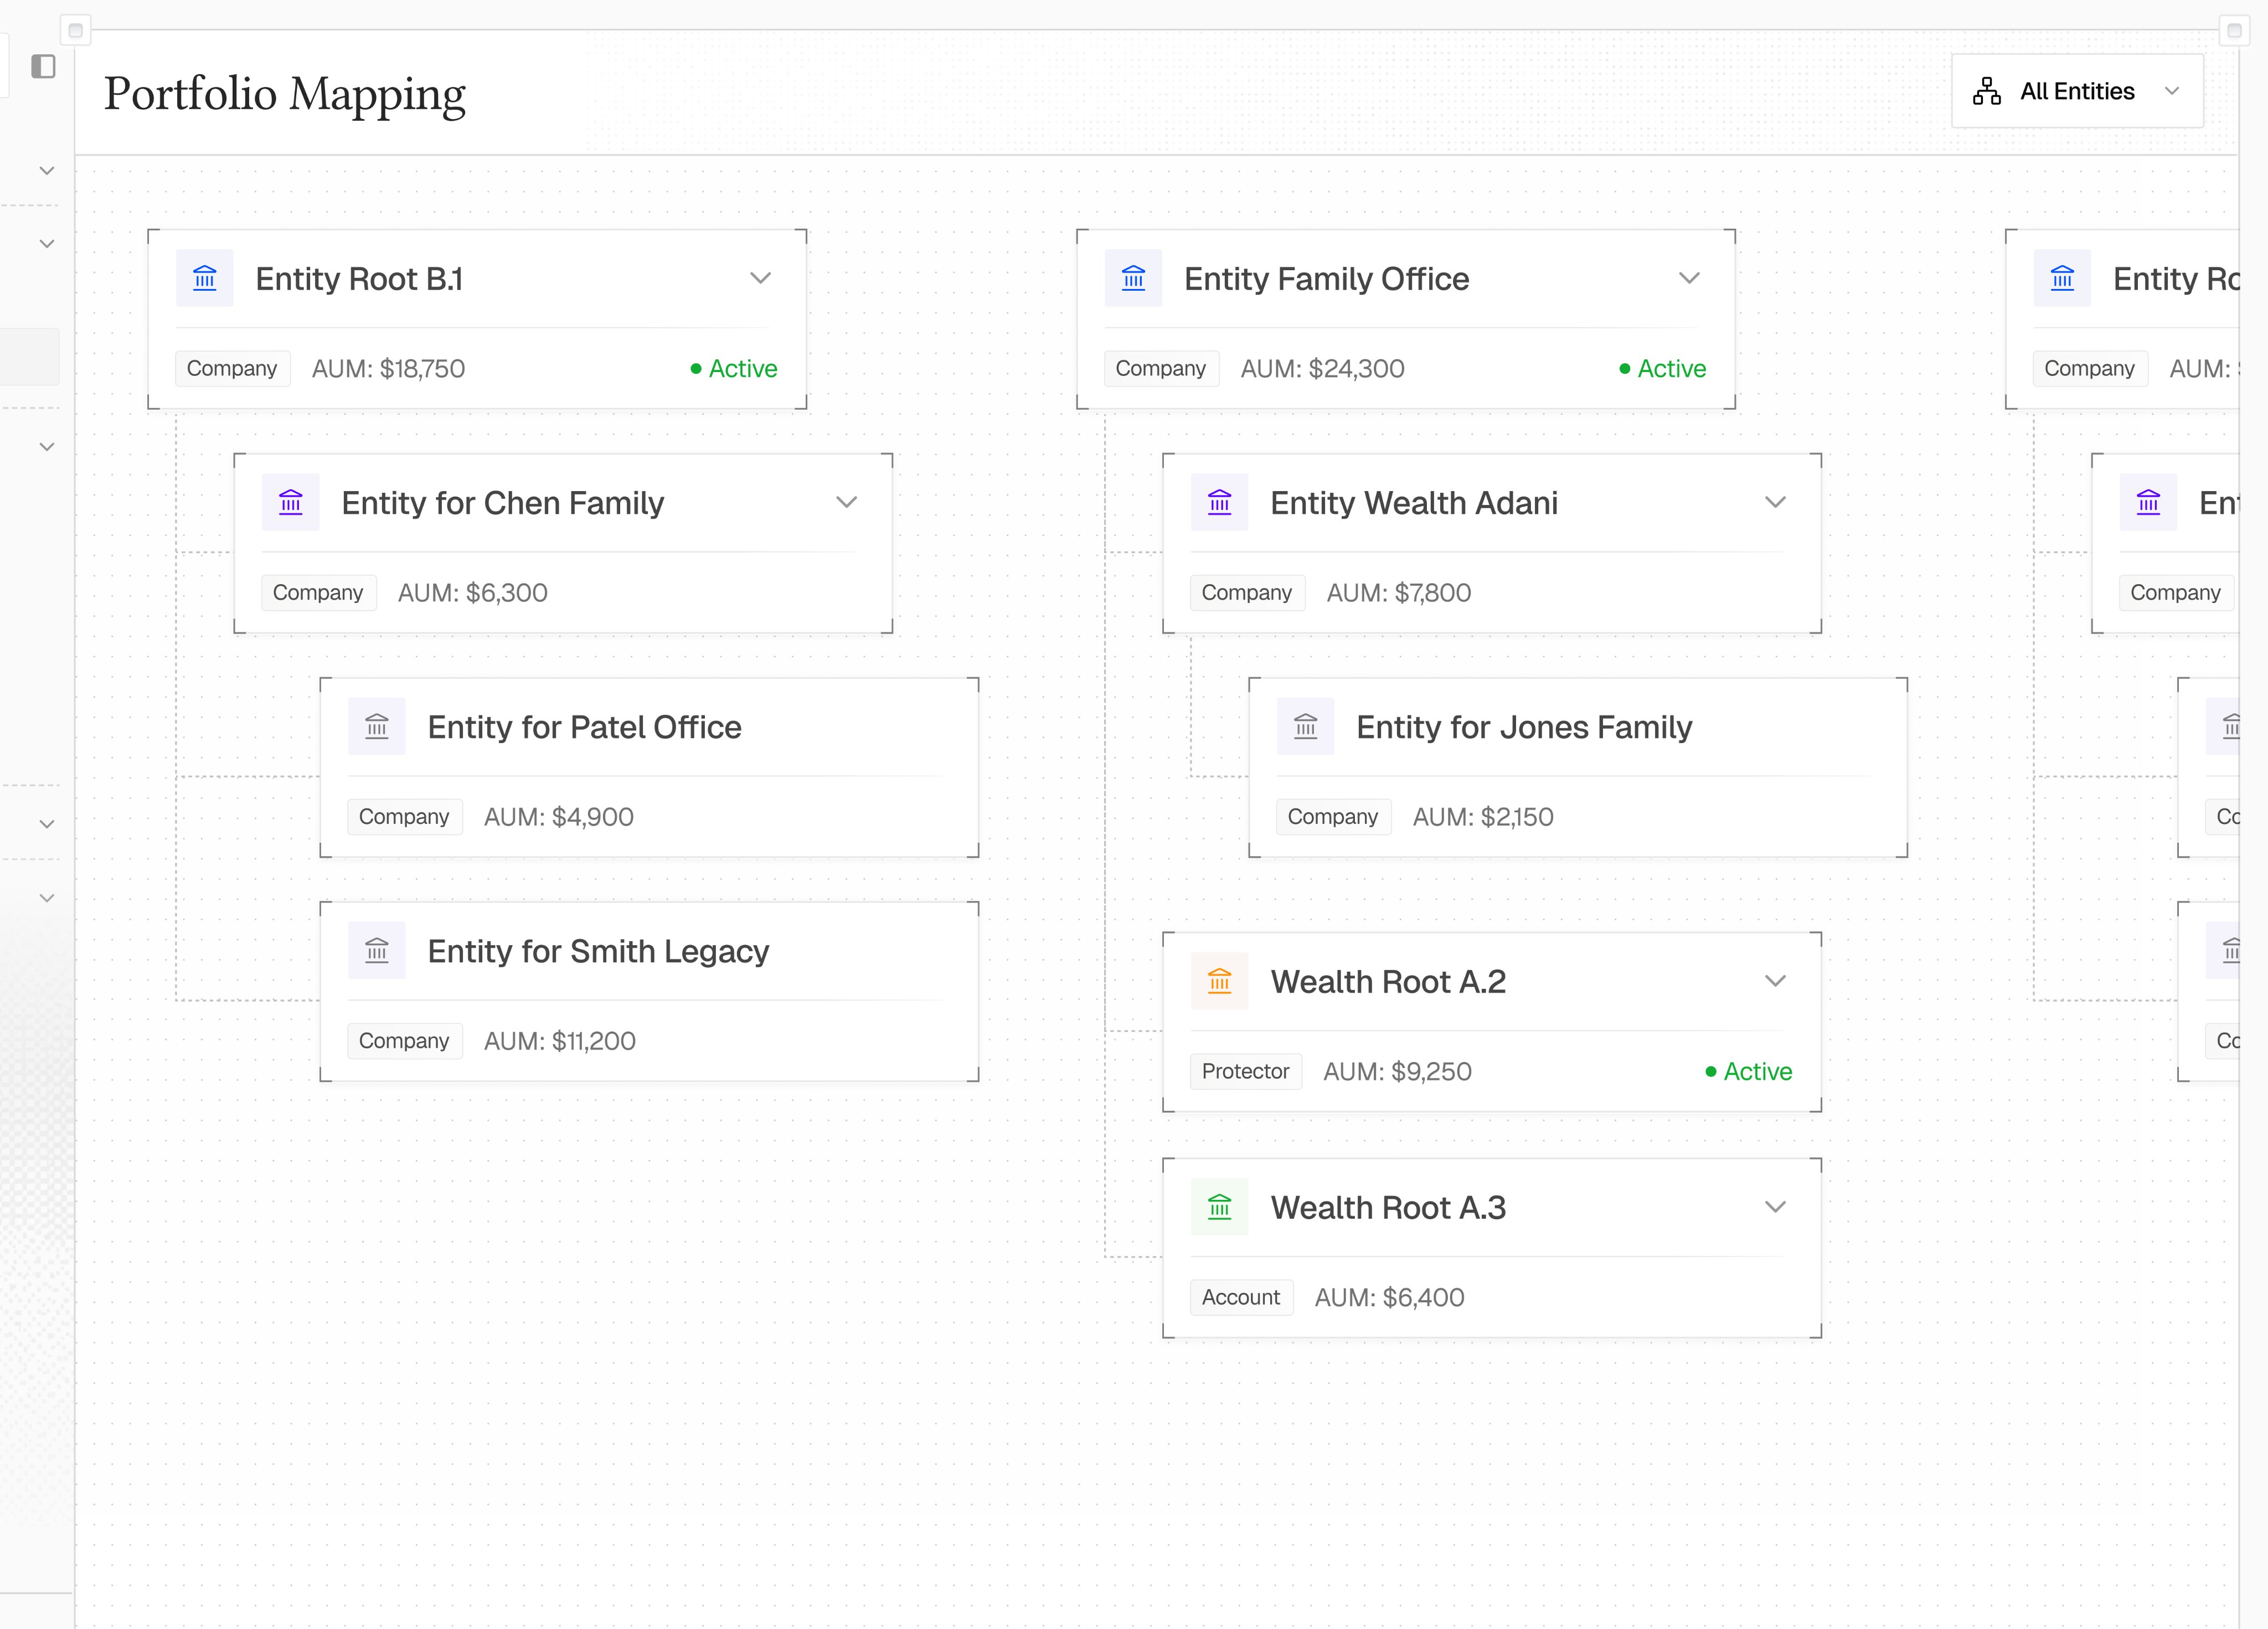Expand the Wealth Root A.3 chevron
The width and height of the screenshot is (2268, 1629).
[x=1775, y=1207]
